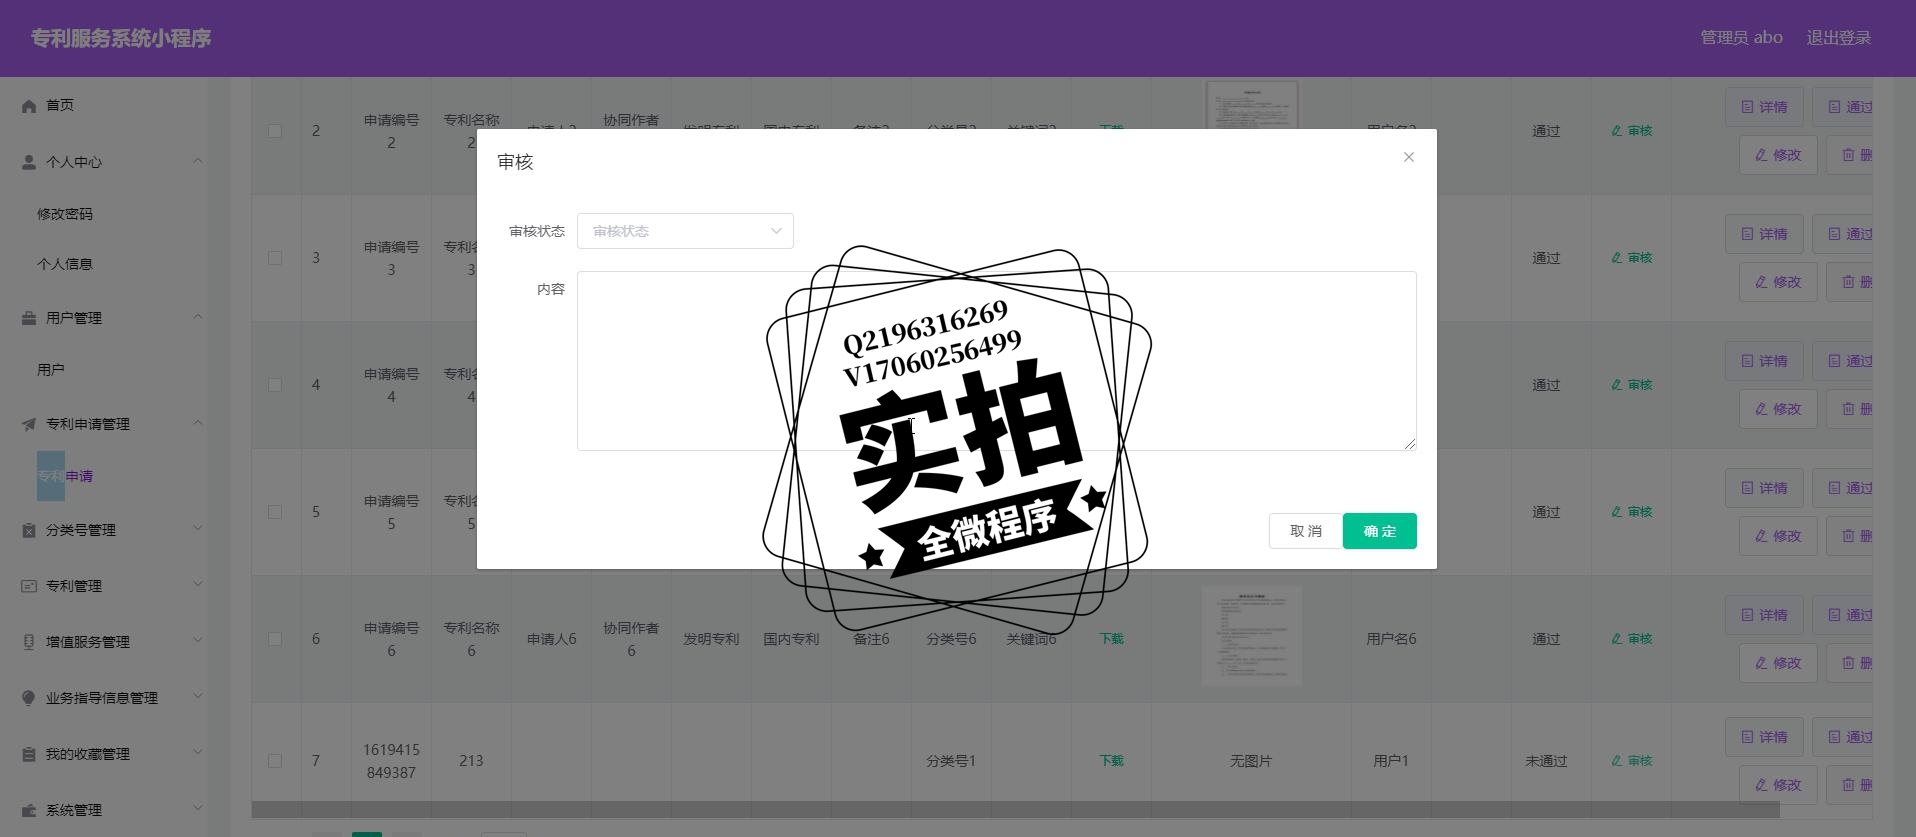The width and height of the screenshot is (1916, 837).
Task: Collapse the 专利申请管理 chevron
Action: coord(197,423)
